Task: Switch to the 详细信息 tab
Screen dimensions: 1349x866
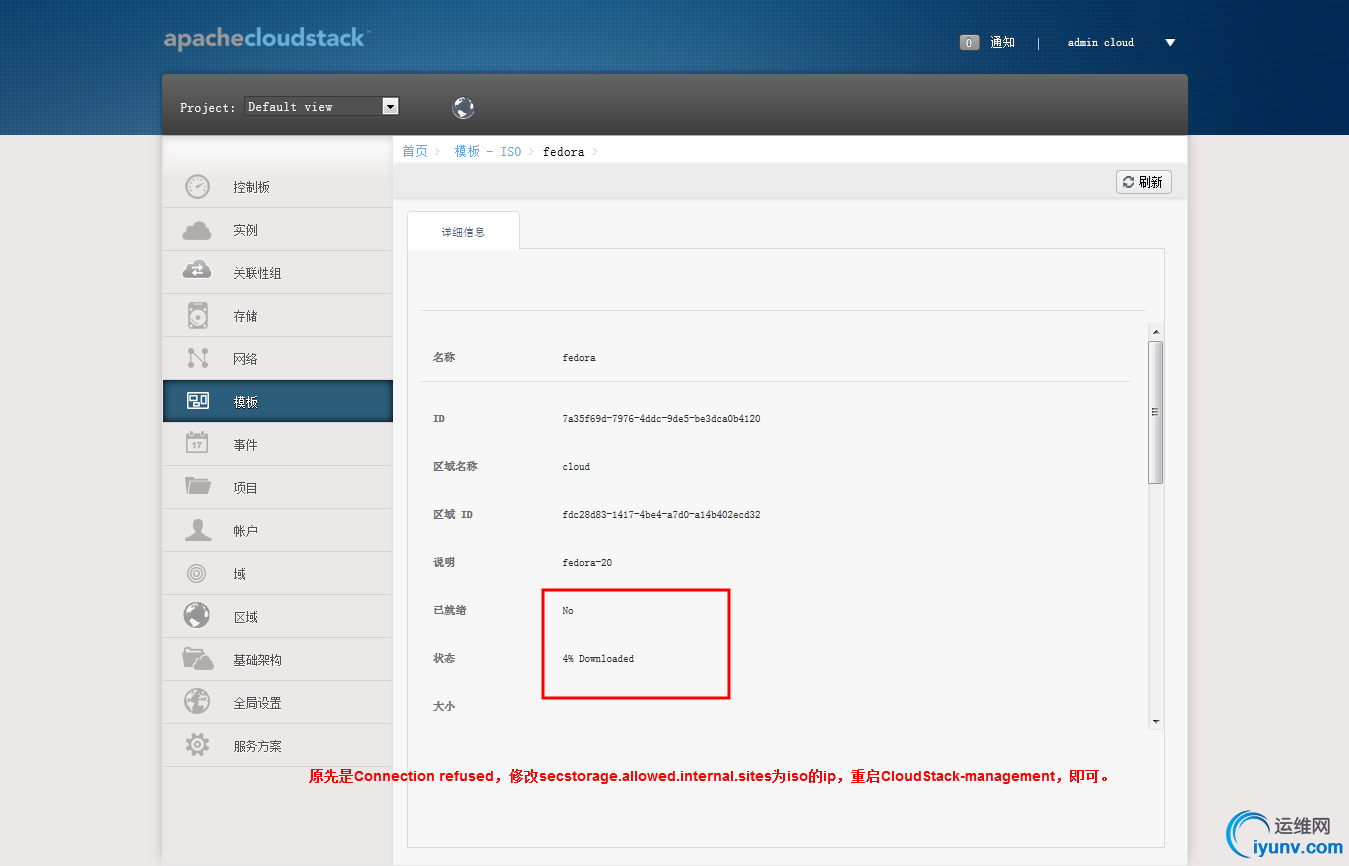Action: pyautogui.click(x=463, y=231)
